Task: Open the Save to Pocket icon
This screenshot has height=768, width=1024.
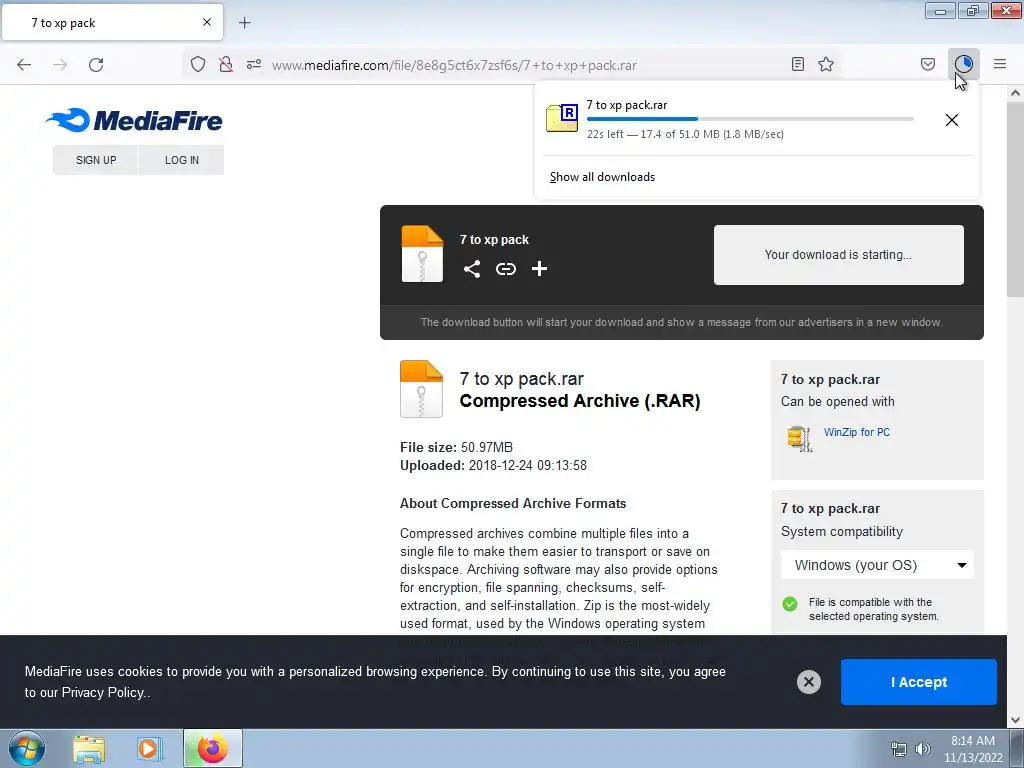Action: 928,64
